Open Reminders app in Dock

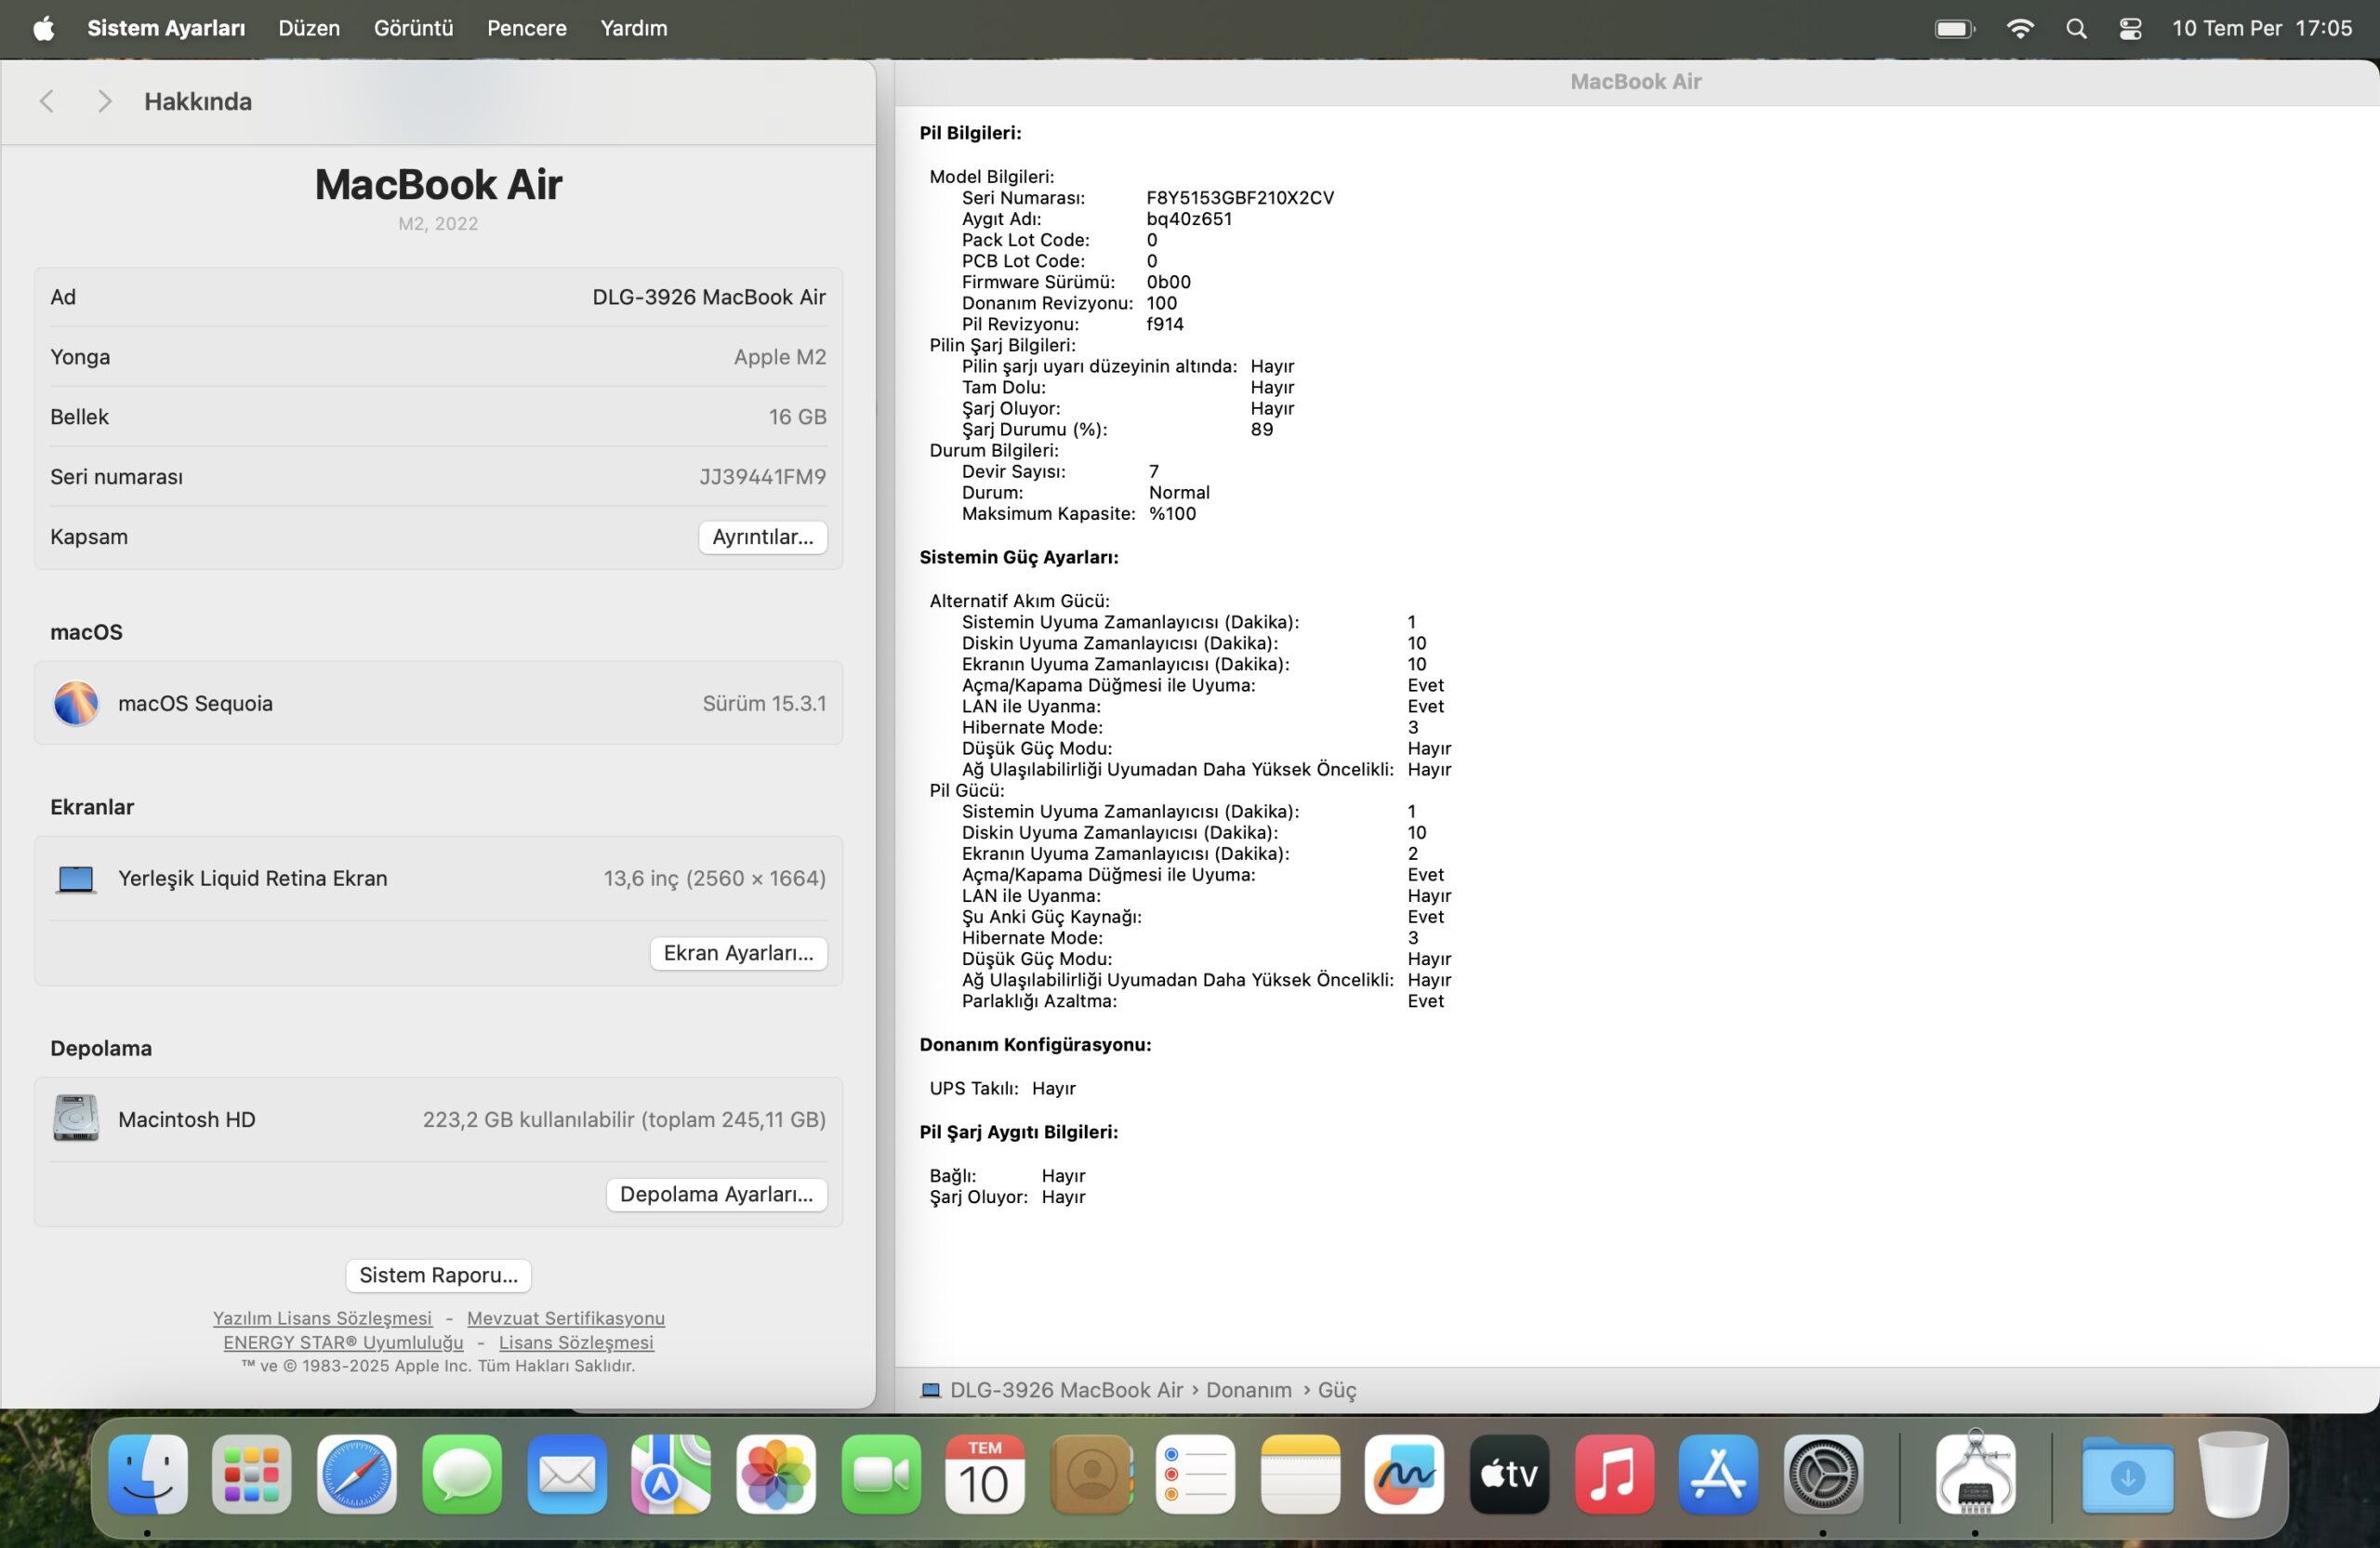pos(1194,1474)
